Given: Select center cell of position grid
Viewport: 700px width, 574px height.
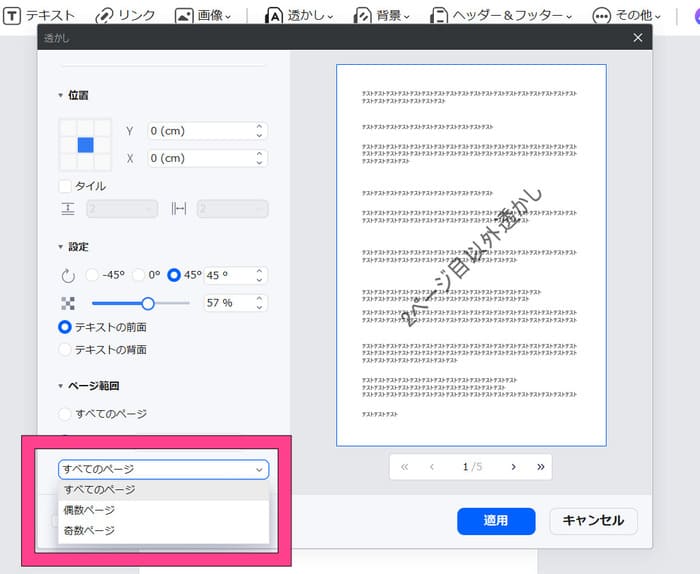Looking at the screenshot, I should click(x=85, y=145).
